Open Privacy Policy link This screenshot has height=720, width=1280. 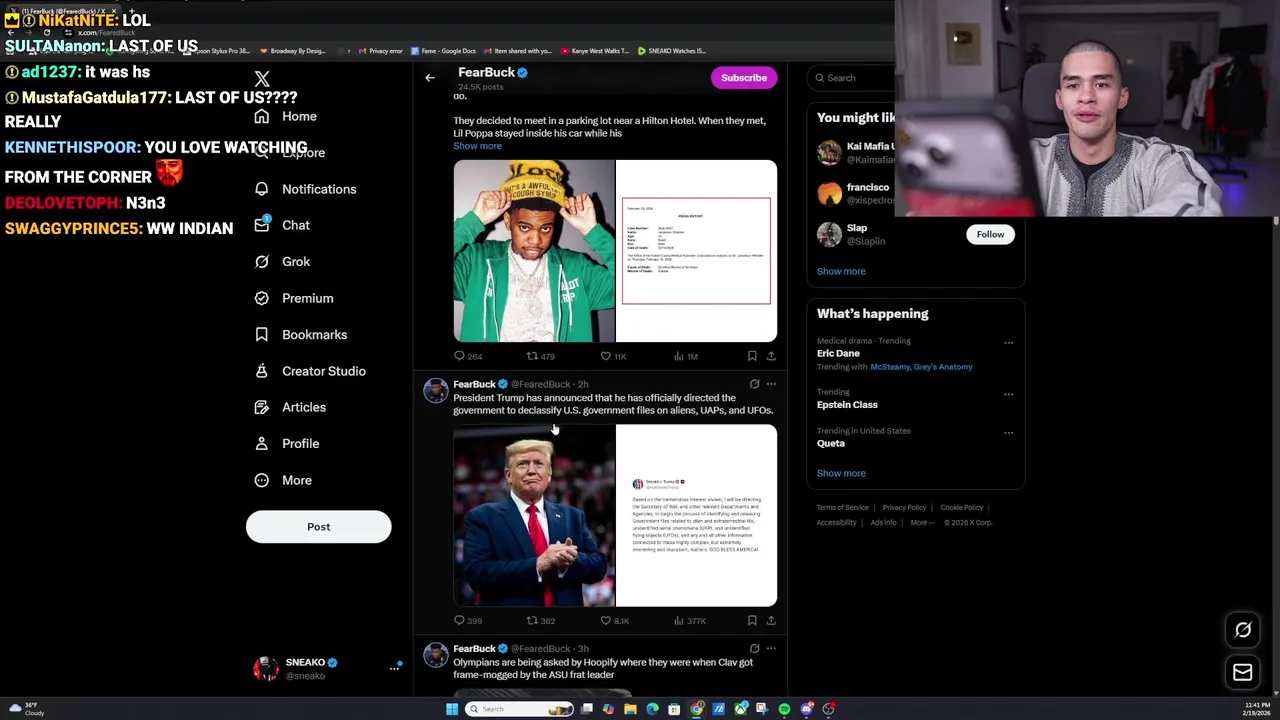904,508
